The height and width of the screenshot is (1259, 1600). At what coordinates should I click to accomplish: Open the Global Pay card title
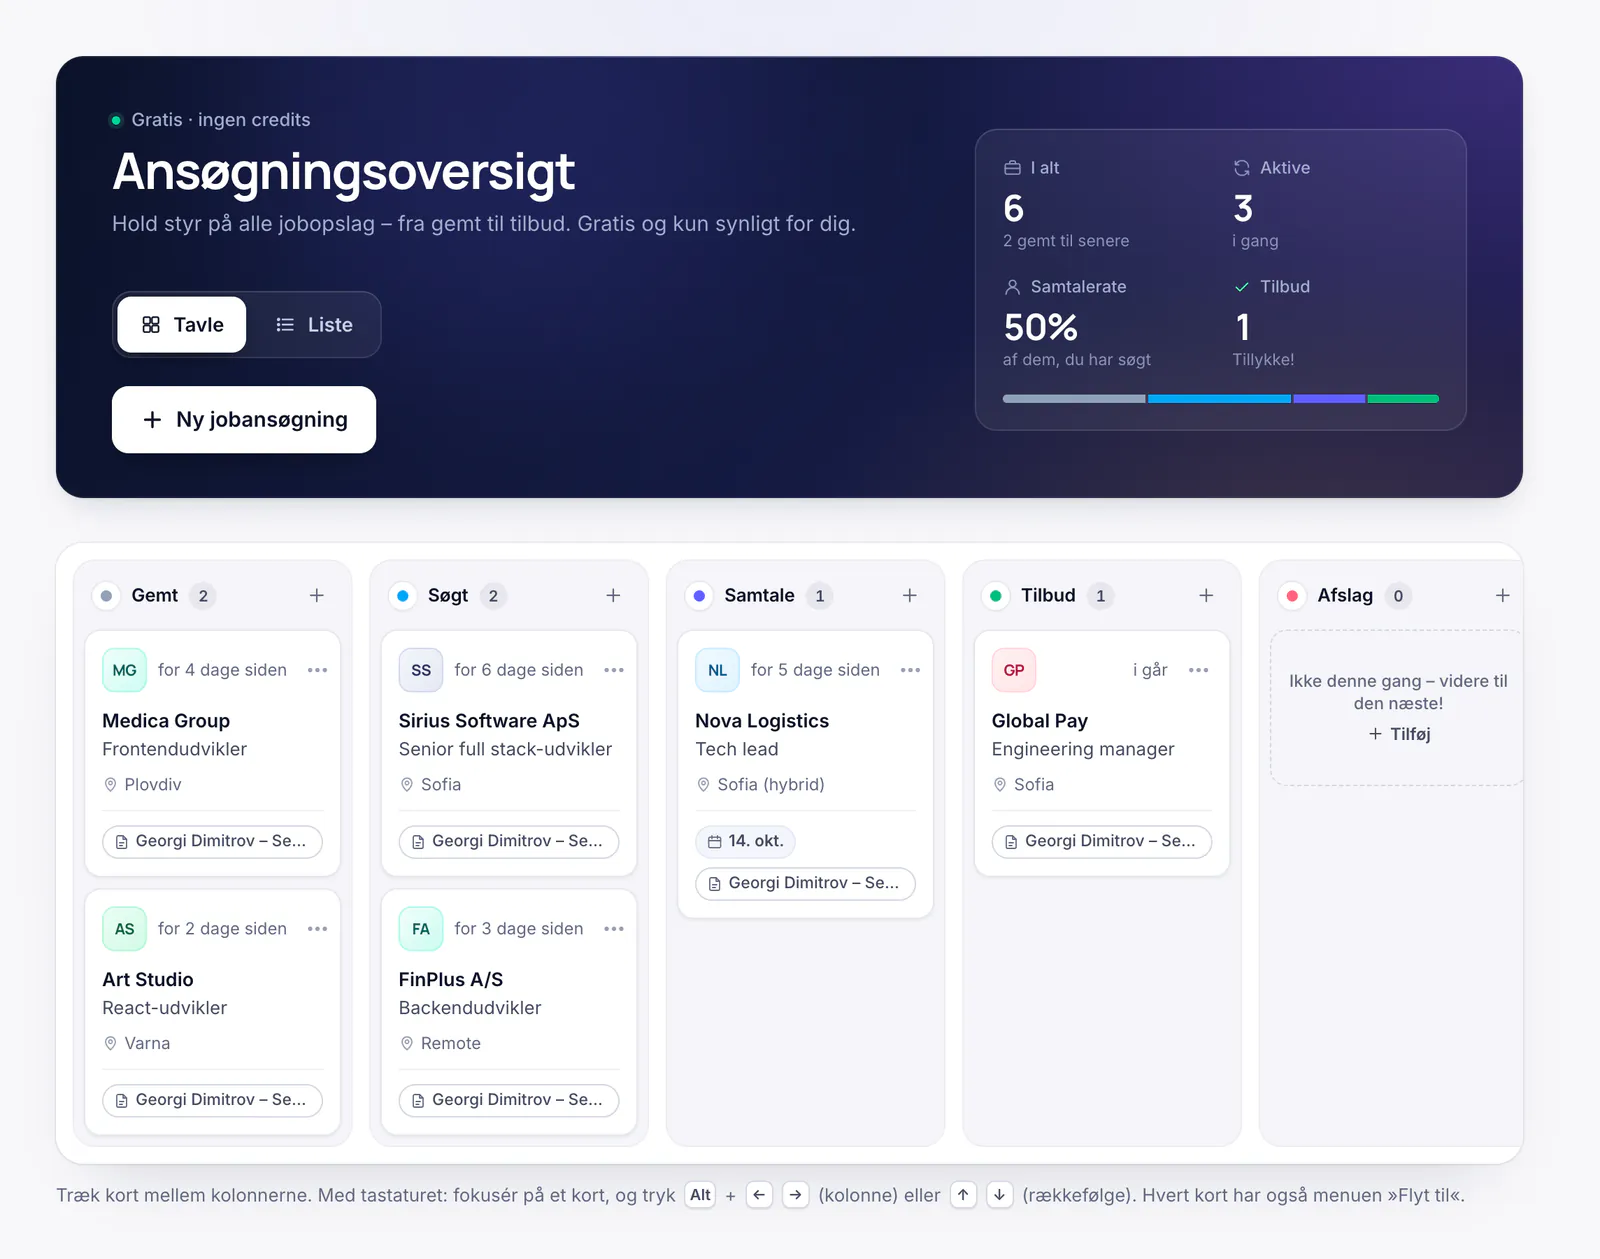(x=1040, y=721)
